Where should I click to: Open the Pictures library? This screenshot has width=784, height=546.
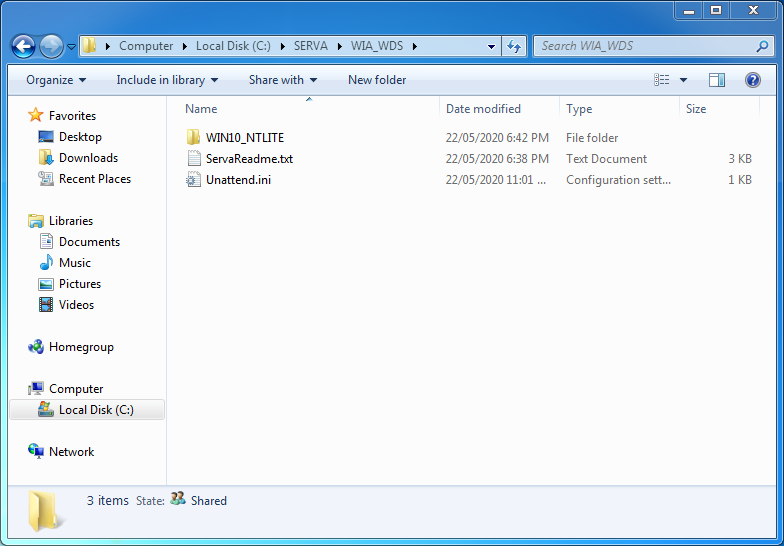coord(80,284)
